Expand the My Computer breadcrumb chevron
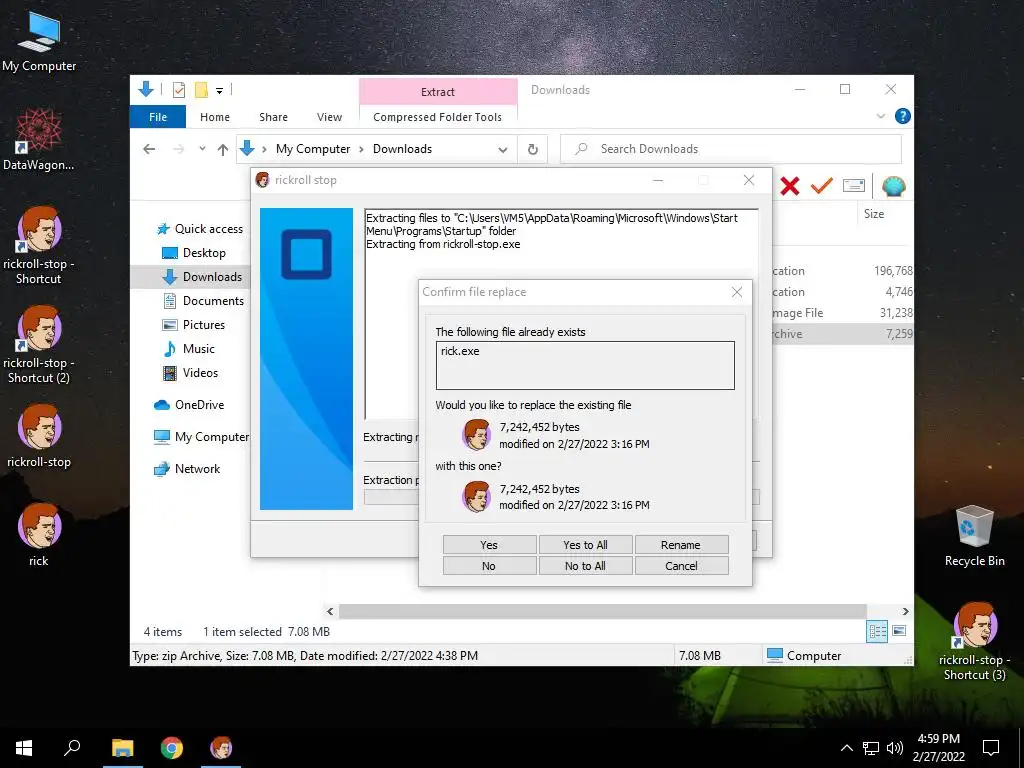Viewport: 1024px width, 768px height. click(x=361, y=149)
